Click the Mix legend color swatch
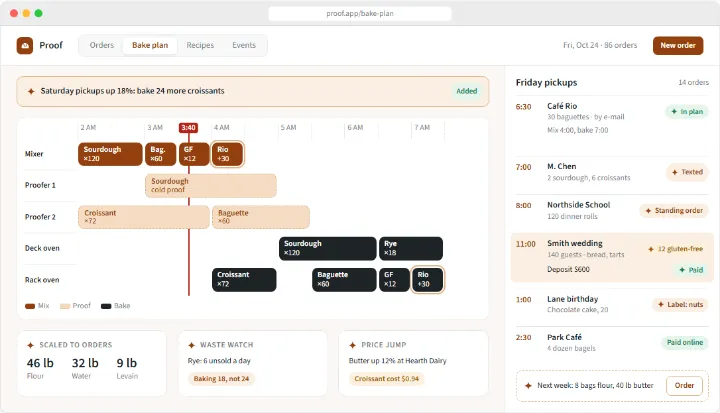 pos(30,306)
